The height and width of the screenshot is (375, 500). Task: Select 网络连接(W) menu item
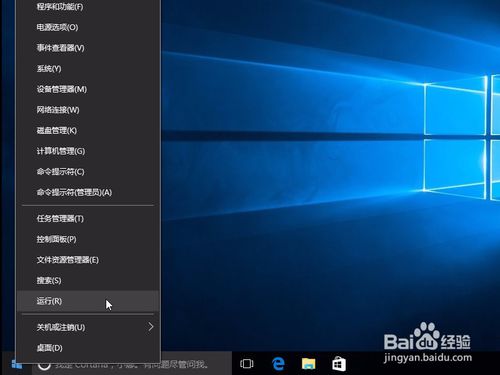[88, 110]
